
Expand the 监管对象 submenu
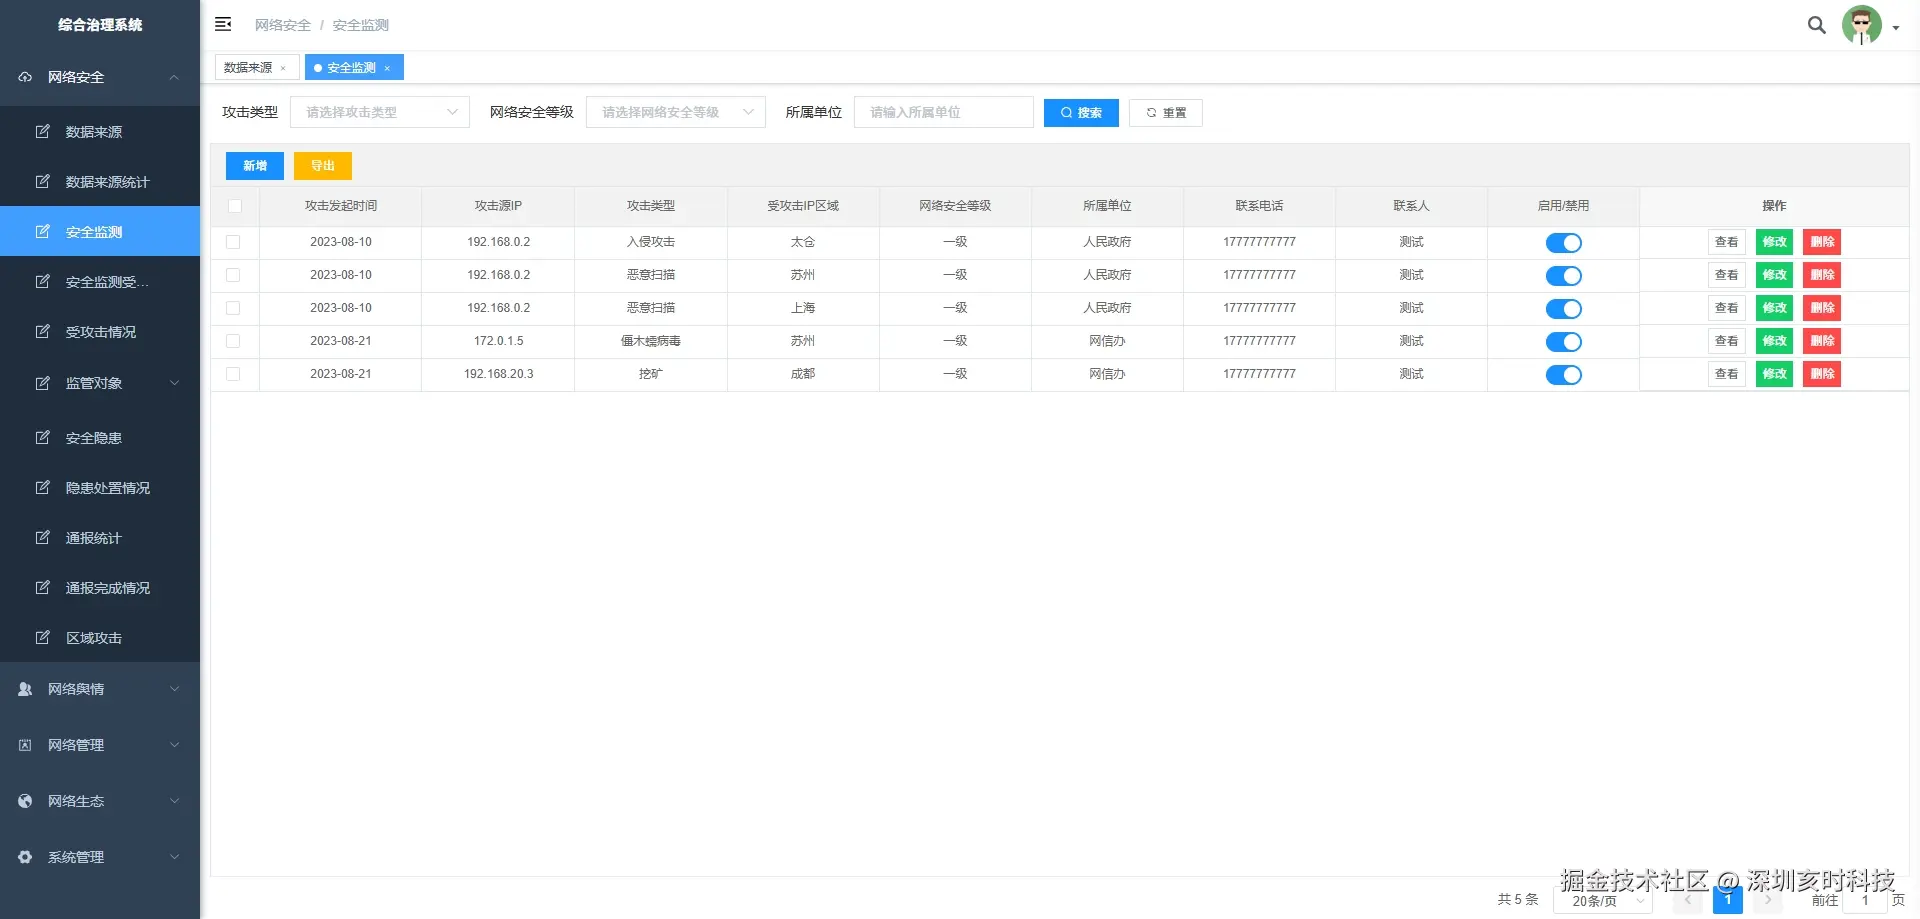174,383
